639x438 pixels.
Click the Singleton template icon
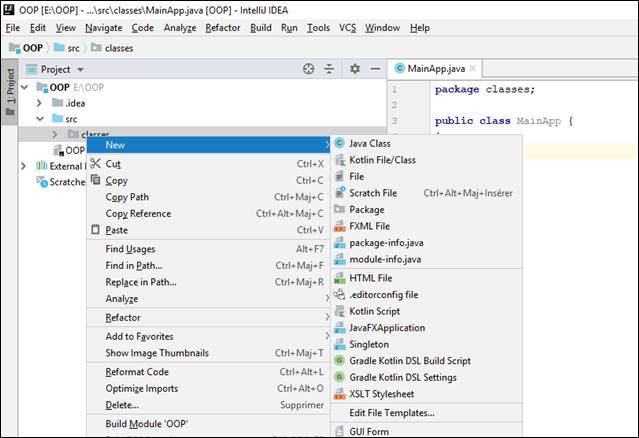point(339,344)
